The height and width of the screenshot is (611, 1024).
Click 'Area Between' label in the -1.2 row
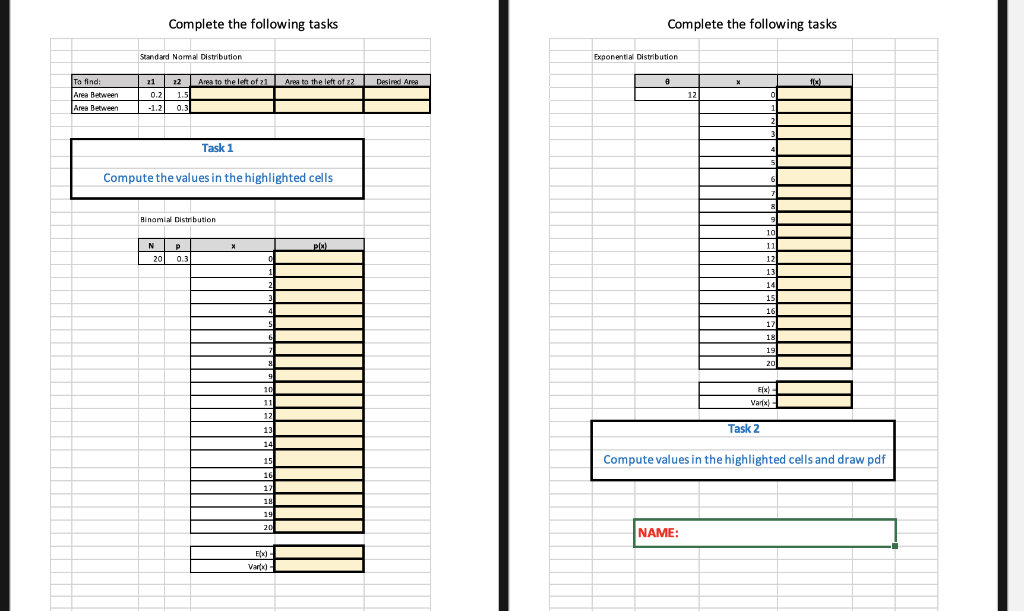coord(105,108)
